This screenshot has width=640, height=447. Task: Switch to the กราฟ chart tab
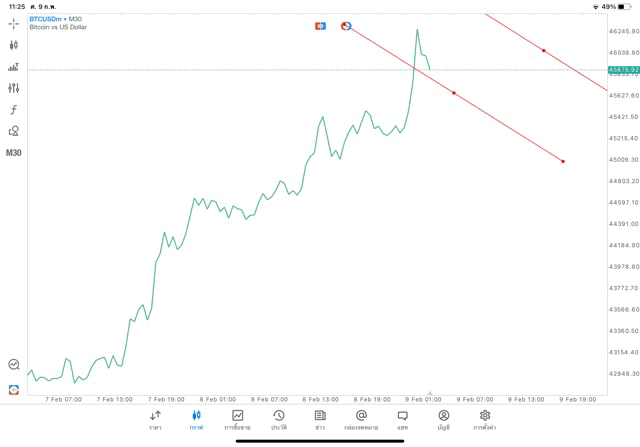coord(197,419)
